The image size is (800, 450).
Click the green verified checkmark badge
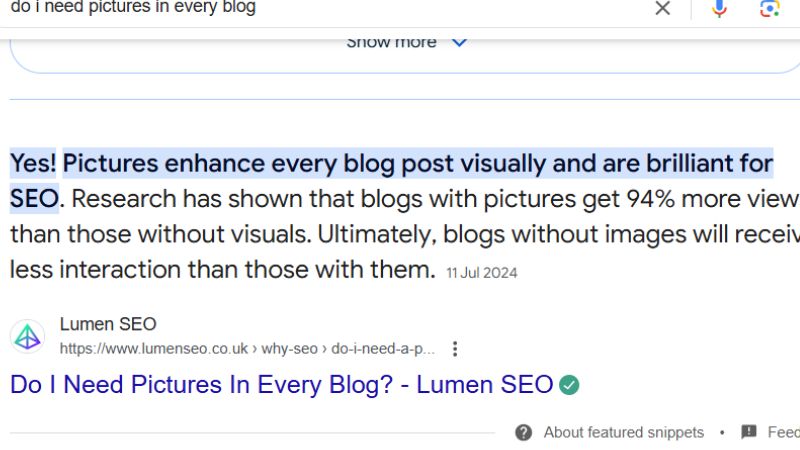coord(569,385)
